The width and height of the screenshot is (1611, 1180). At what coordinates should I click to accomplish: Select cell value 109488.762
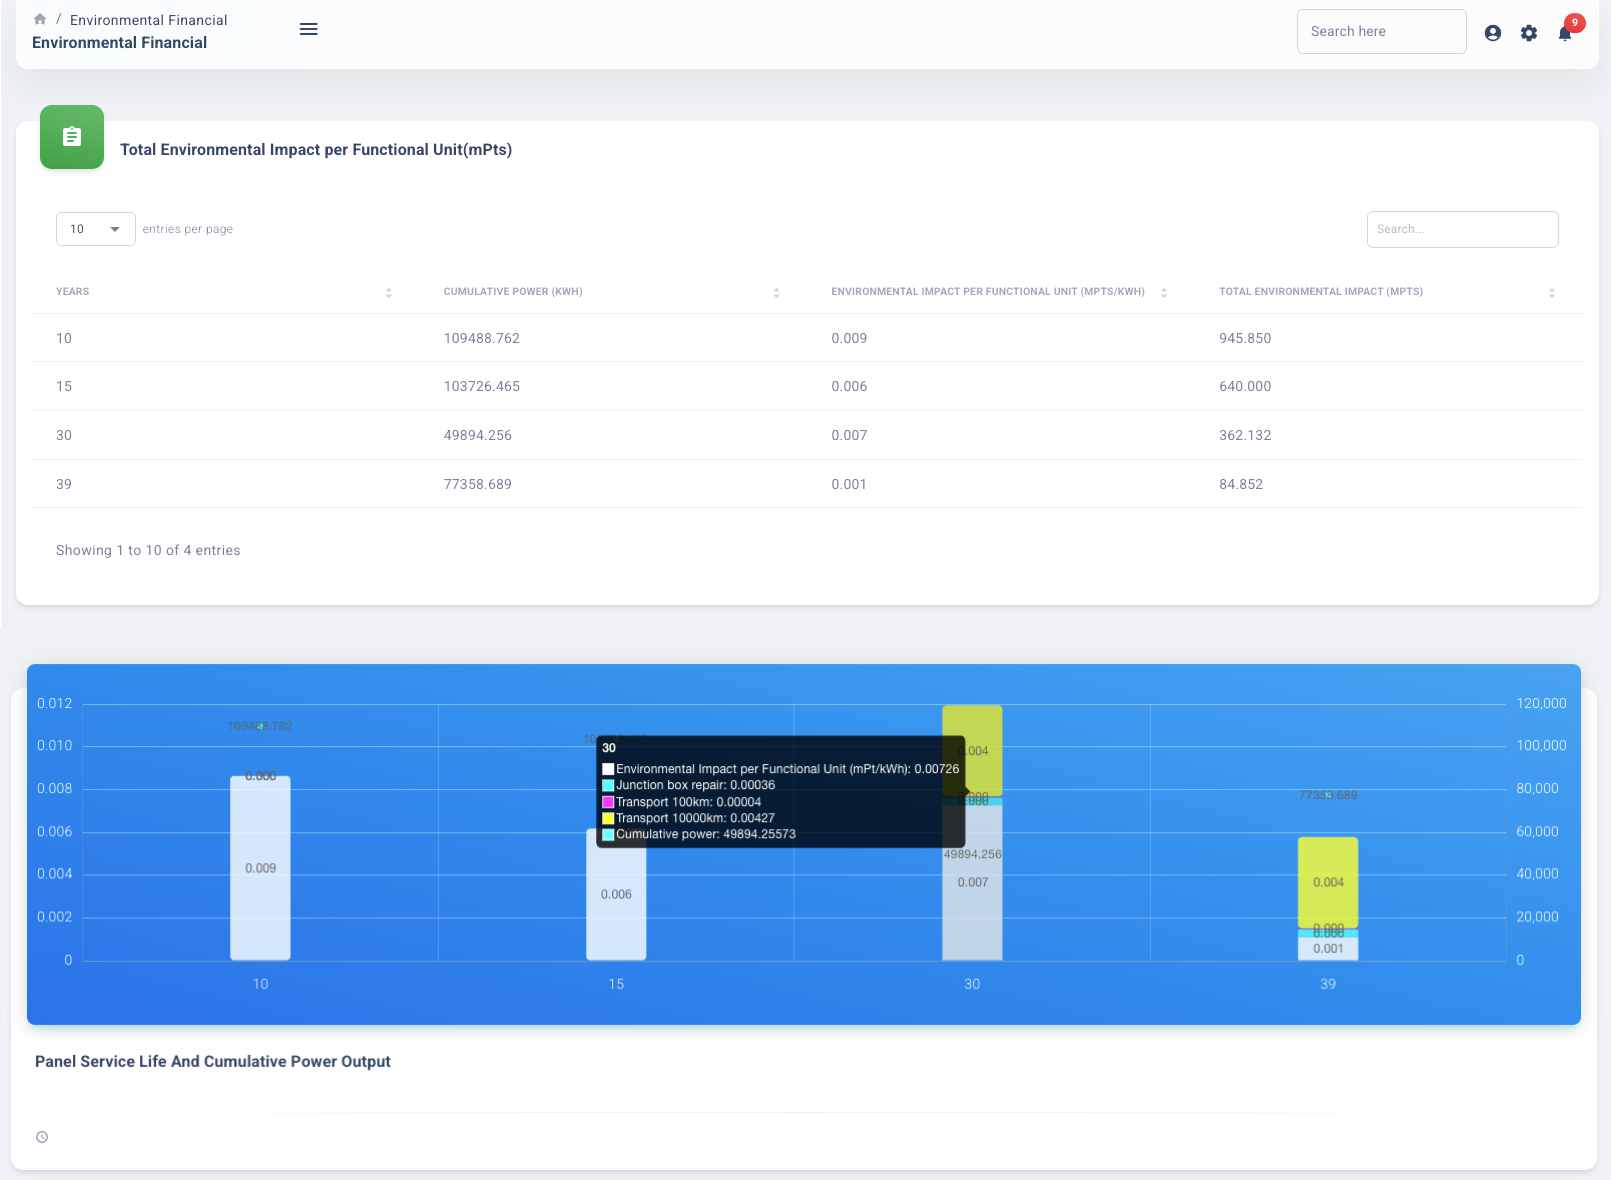482,338
